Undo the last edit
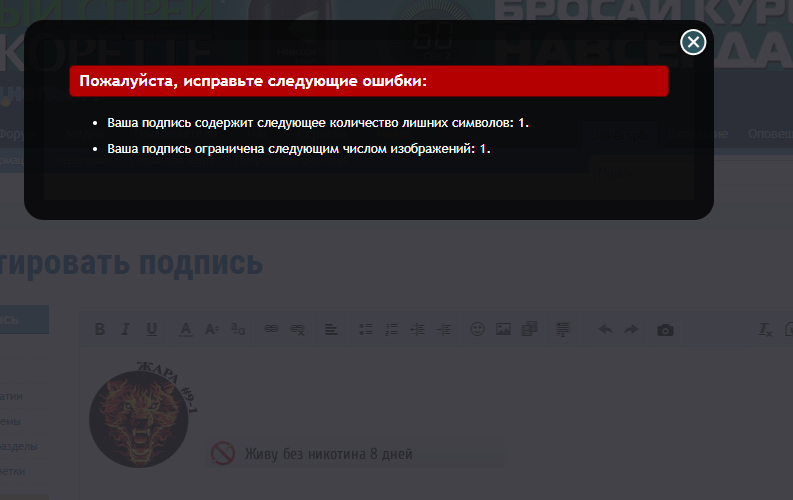 tap(605, 330)
